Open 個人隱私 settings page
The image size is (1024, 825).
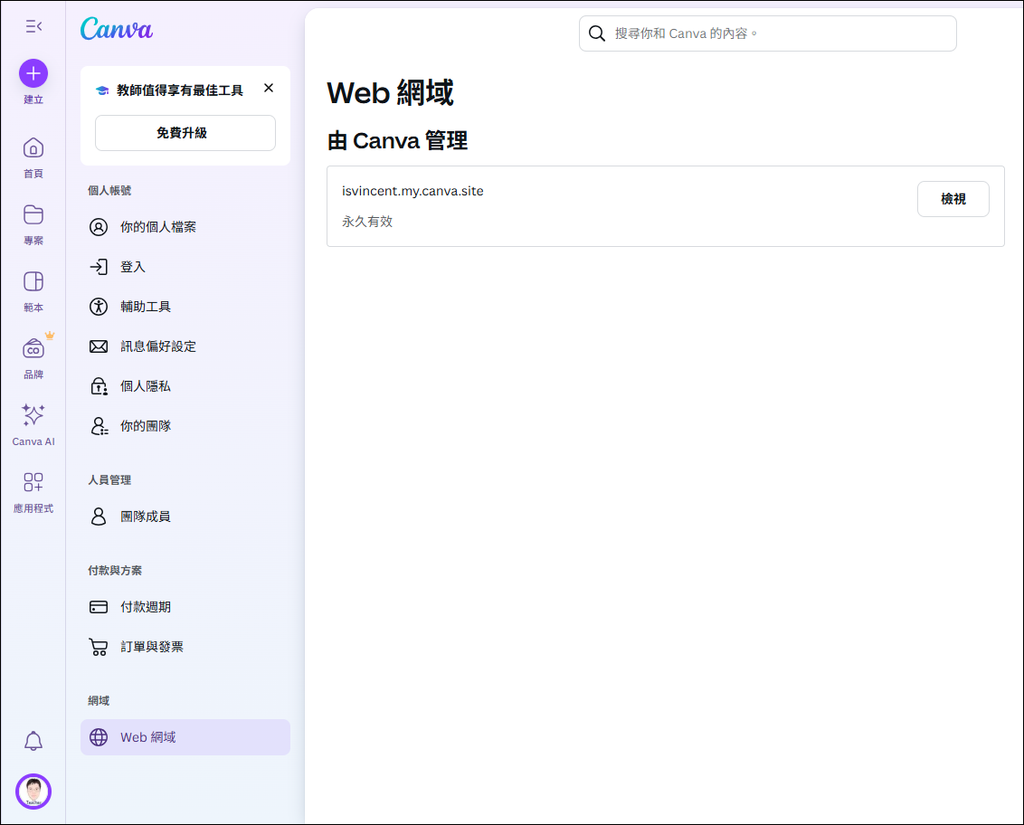185,386
